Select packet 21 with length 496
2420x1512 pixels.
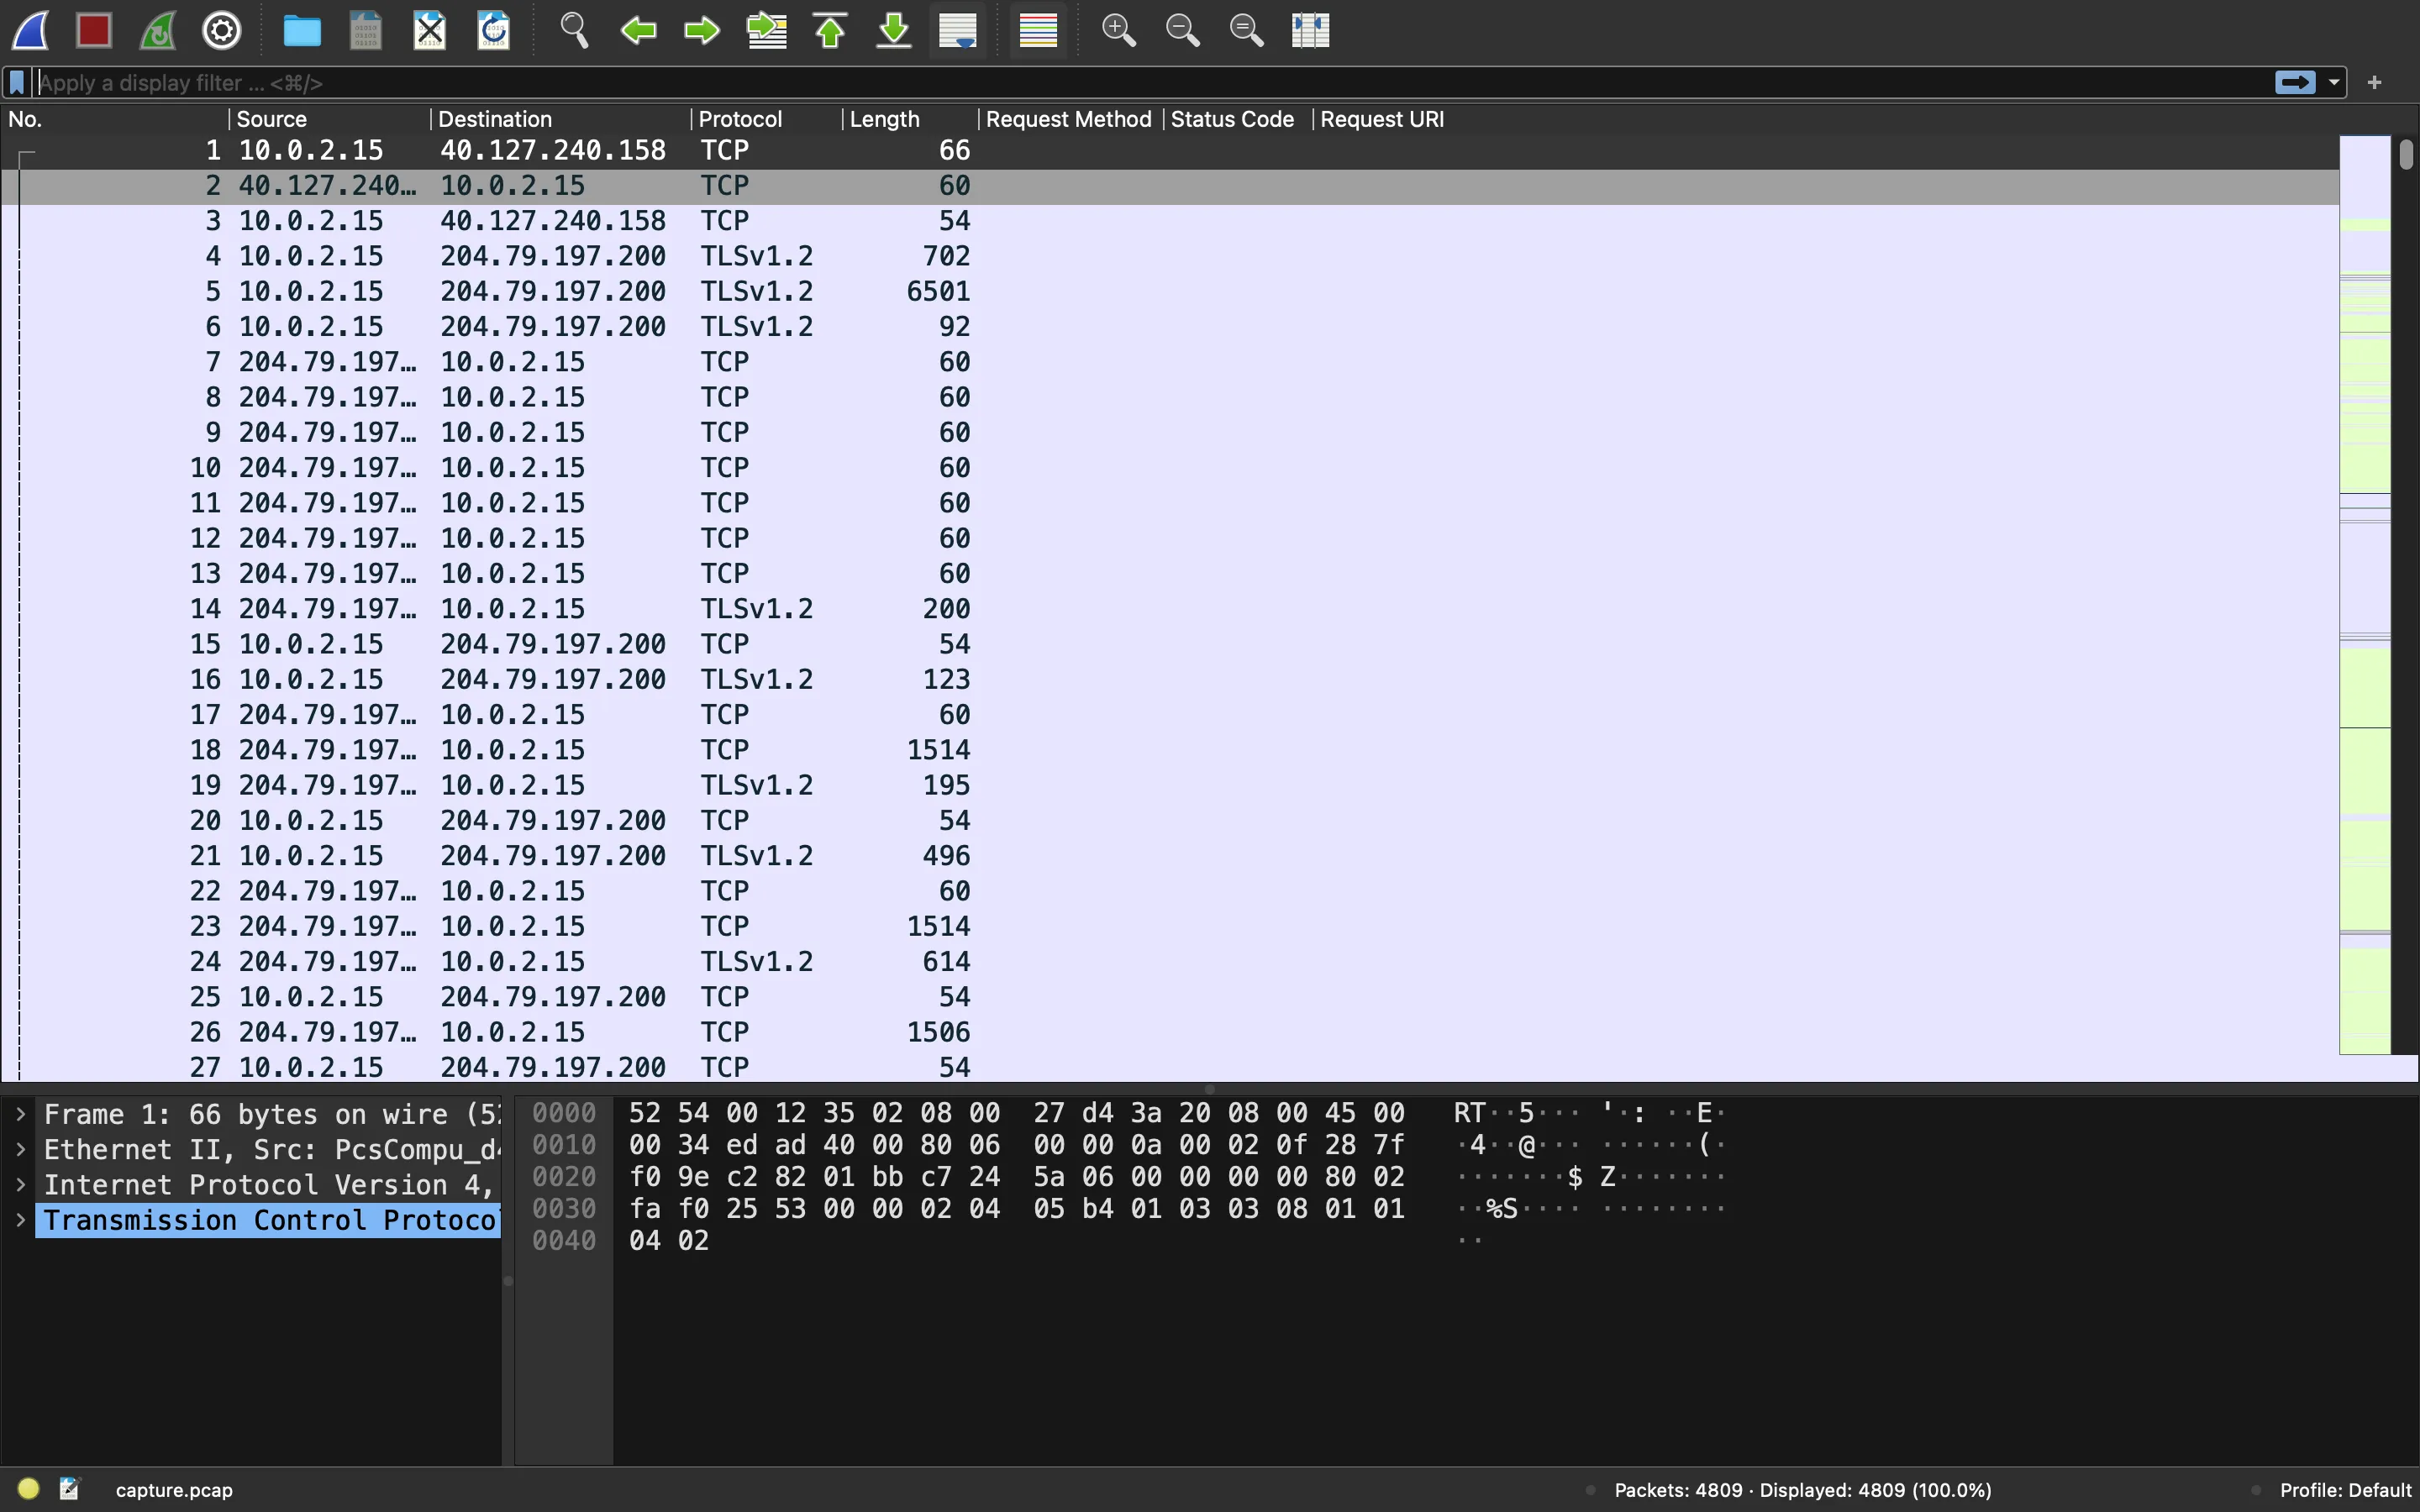tap(1170, 856)
